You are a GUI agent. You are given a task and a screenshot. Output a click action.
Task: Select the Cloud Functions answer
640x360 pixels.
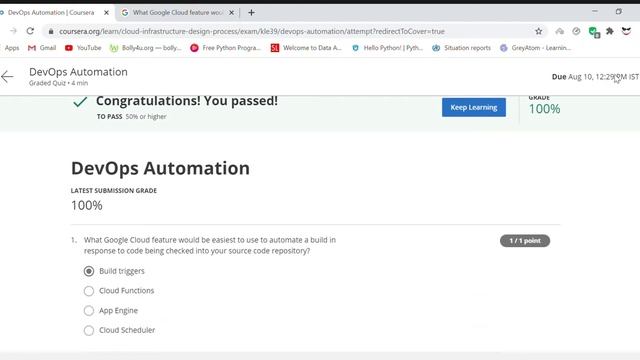point(89,291)
